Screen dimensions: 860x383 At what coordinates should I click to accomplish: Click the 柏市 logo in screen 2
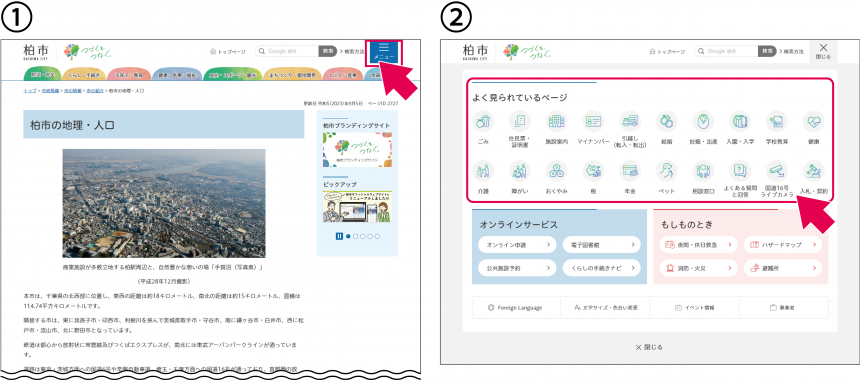[476, 52]
